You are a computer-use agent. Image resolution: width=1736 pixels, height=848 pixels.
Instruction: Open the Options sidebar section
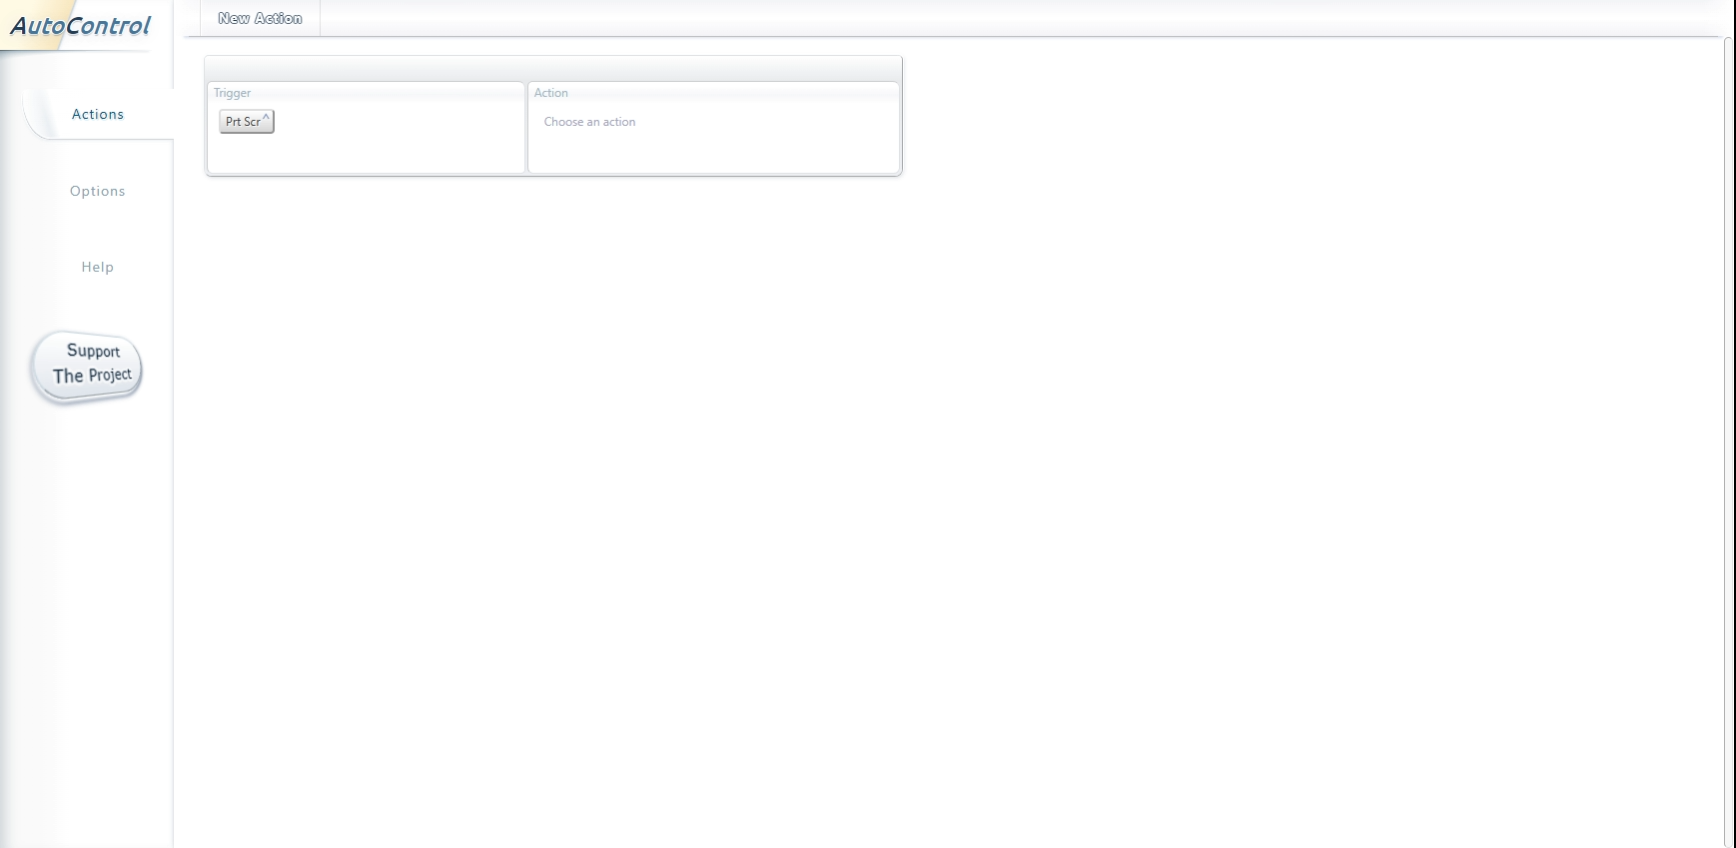pos(98,191)
